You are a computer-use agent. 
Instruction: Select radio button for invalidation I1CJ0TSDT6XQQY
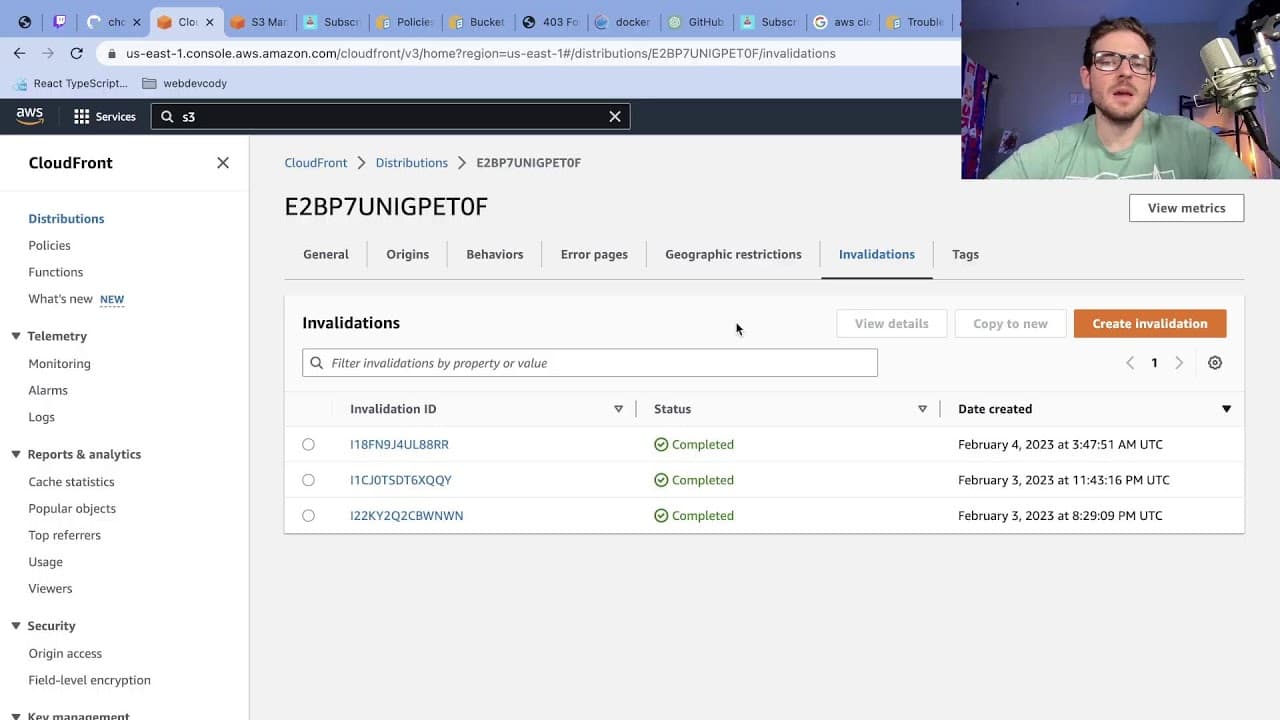308,480
